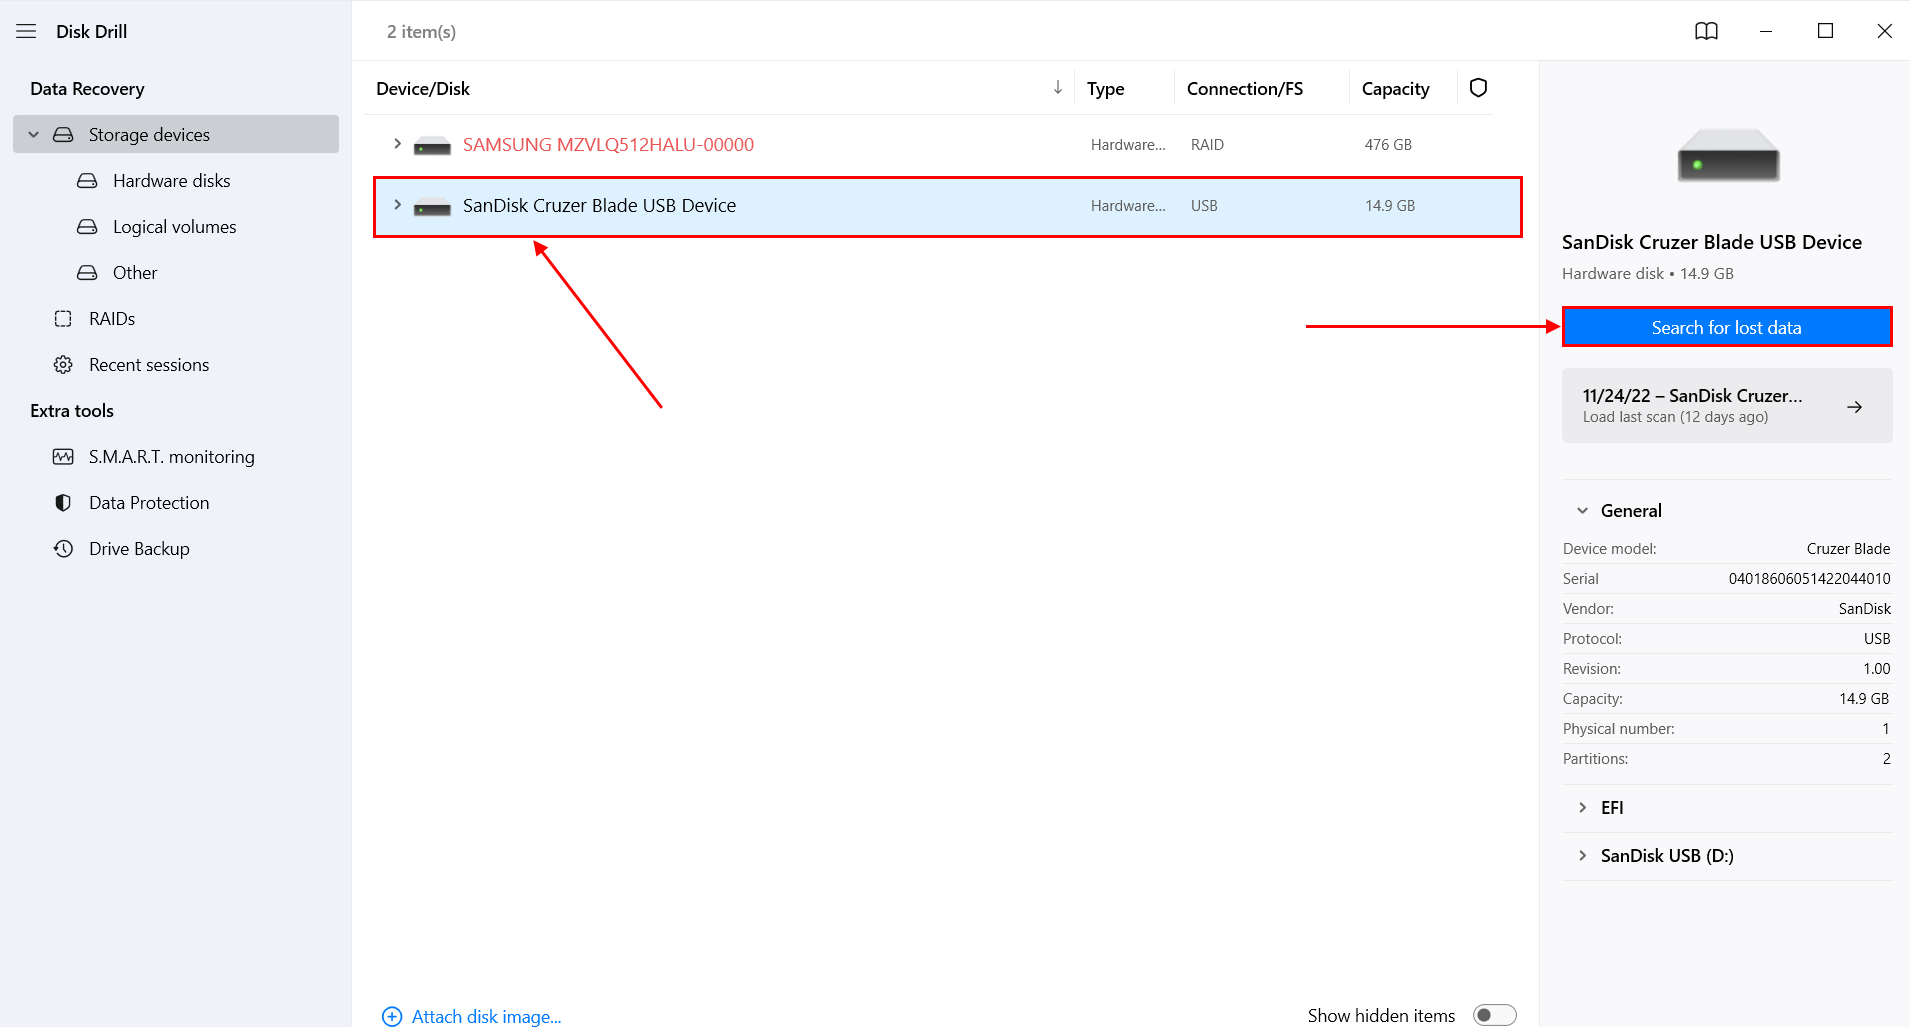Expand the SanDisk USB (D:) section

[x=1582, y=855]
